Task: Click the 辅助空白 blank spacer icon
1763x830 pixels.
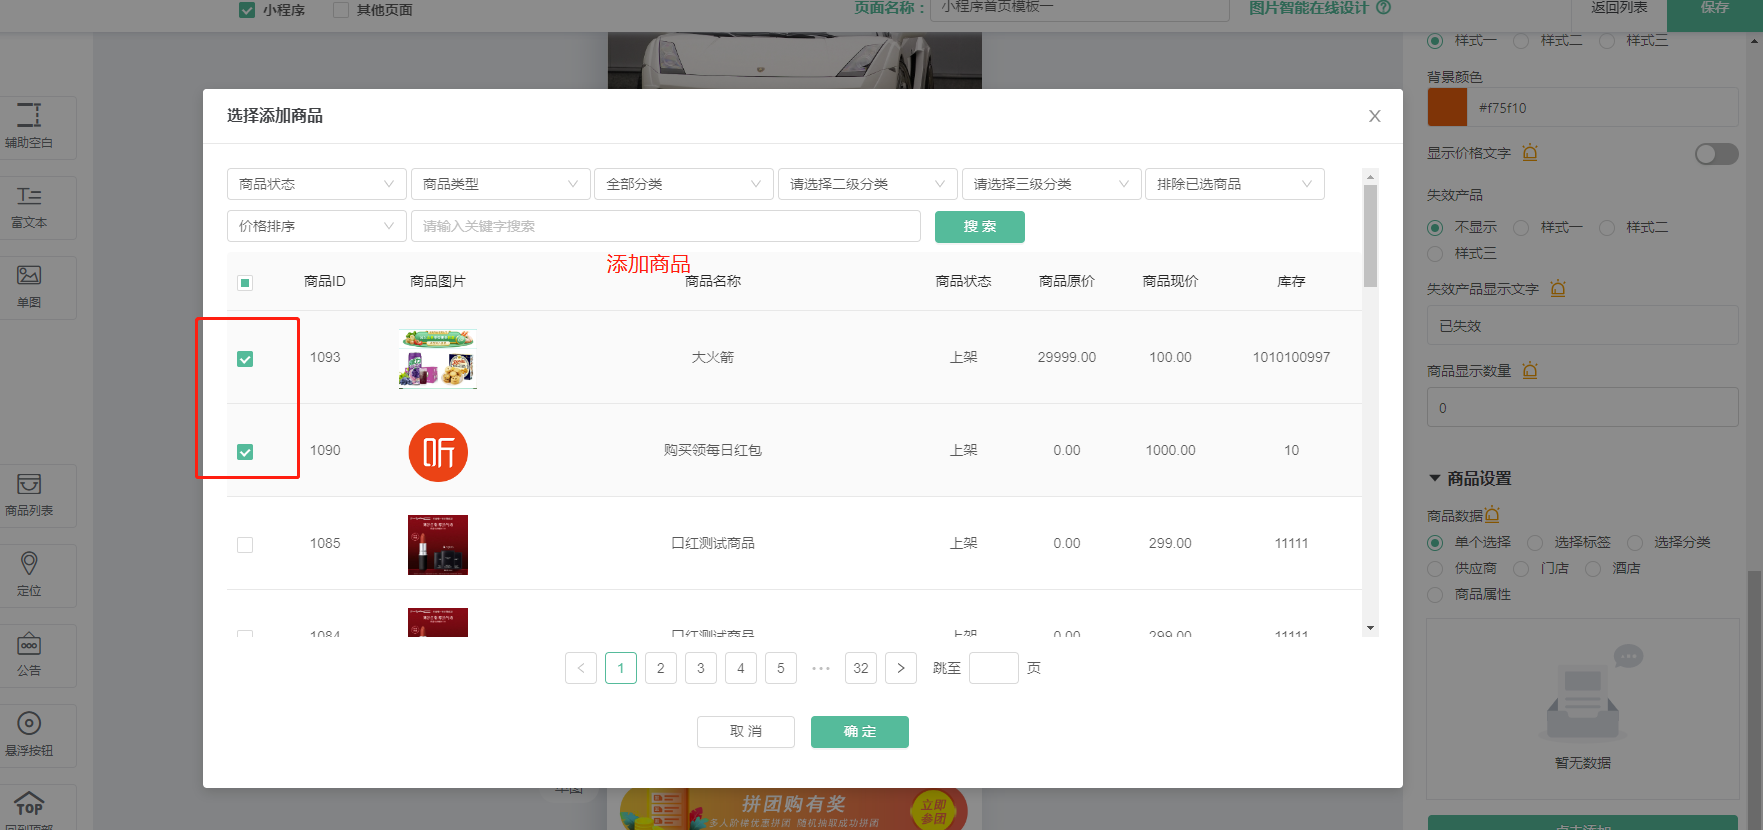Action: point(29,116)
